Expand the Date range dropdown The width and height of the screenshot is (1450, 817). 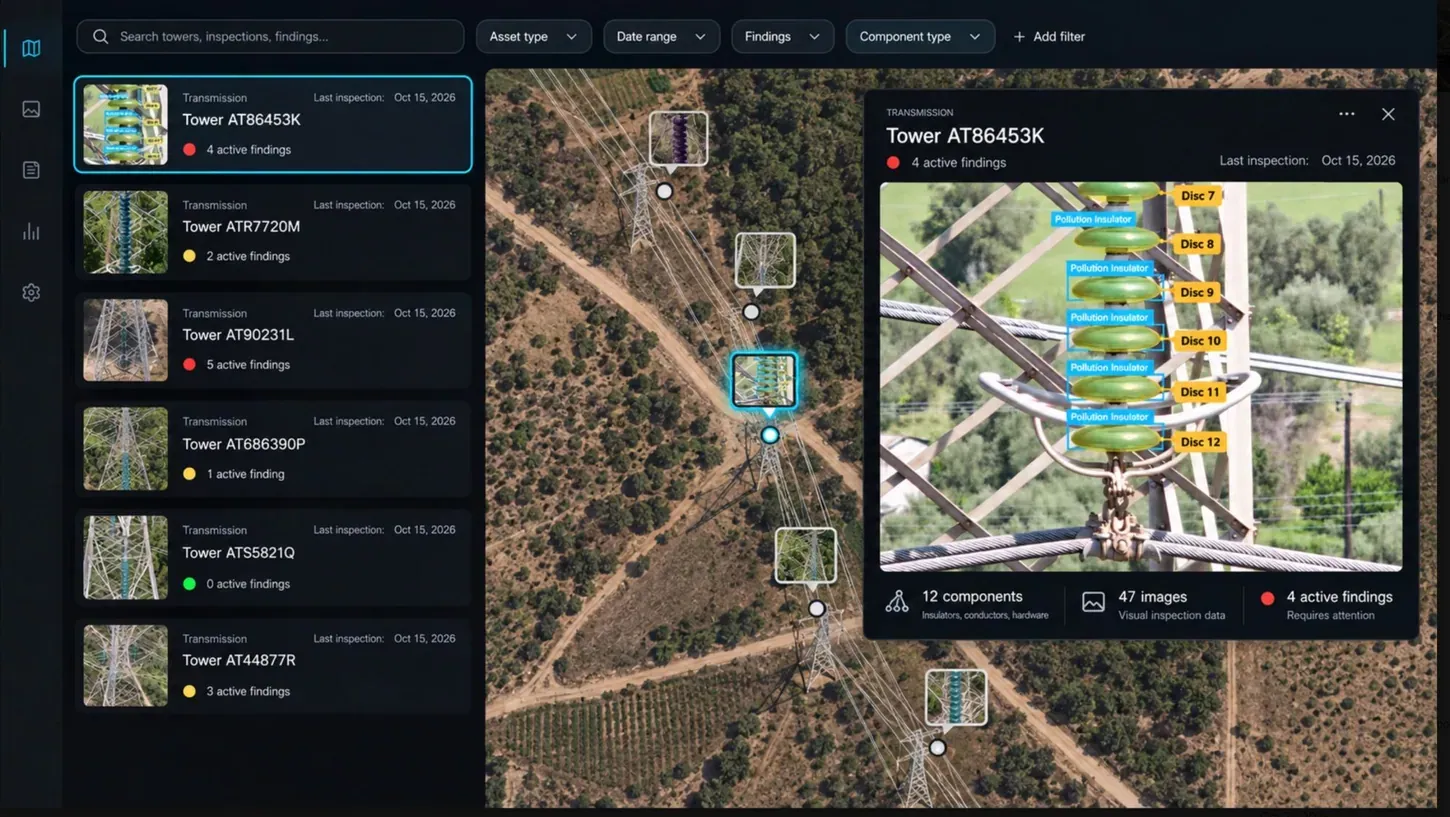point(661,37)
